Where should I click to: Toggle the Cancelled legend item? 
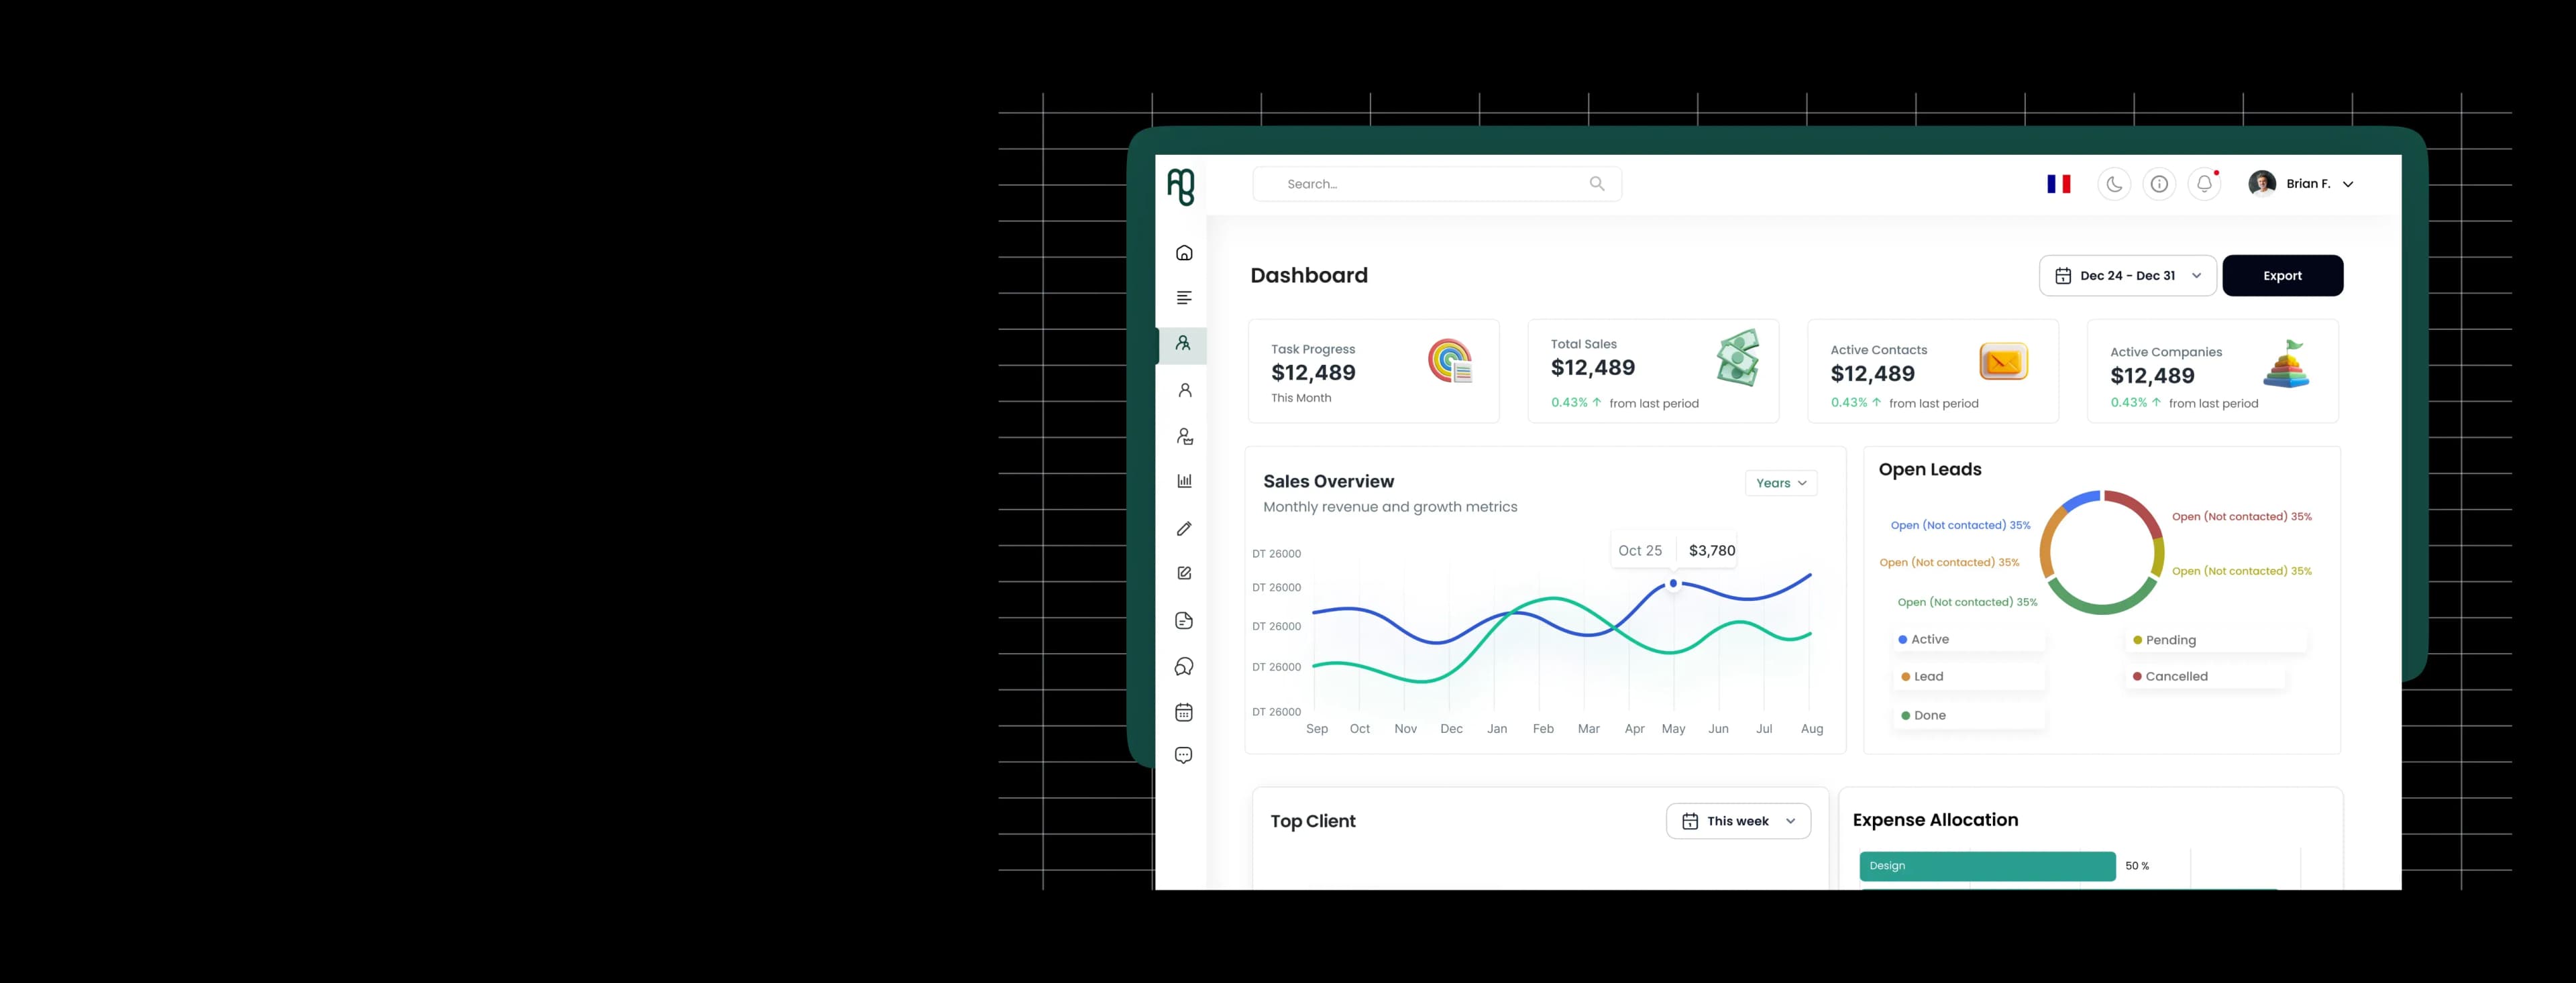pyautogui.click(x=2175, y=677)
